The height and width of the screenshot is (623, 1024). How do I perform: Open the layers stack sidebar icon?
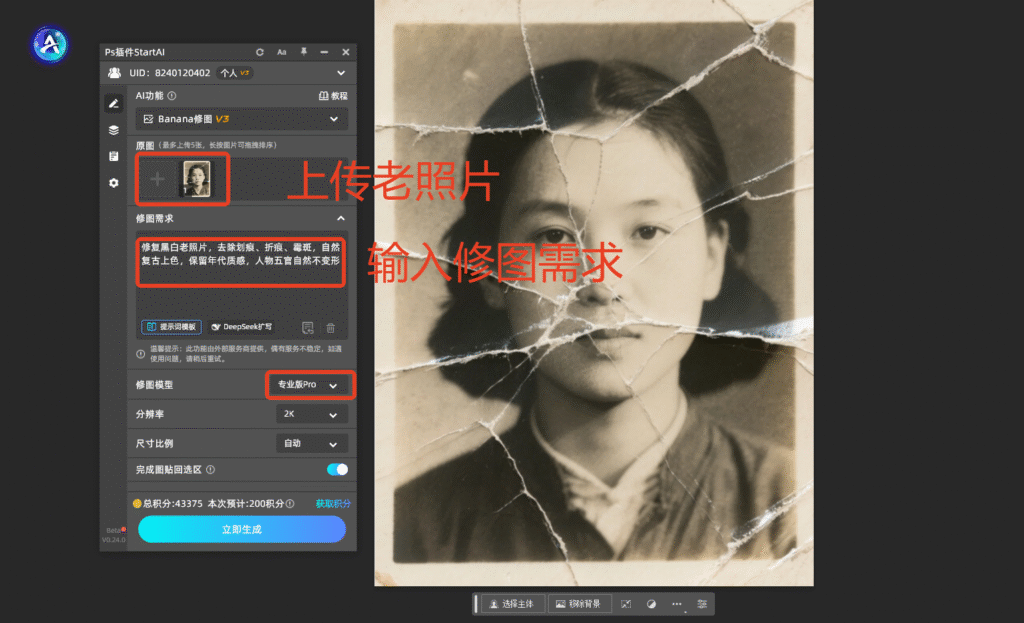[114, 130]
